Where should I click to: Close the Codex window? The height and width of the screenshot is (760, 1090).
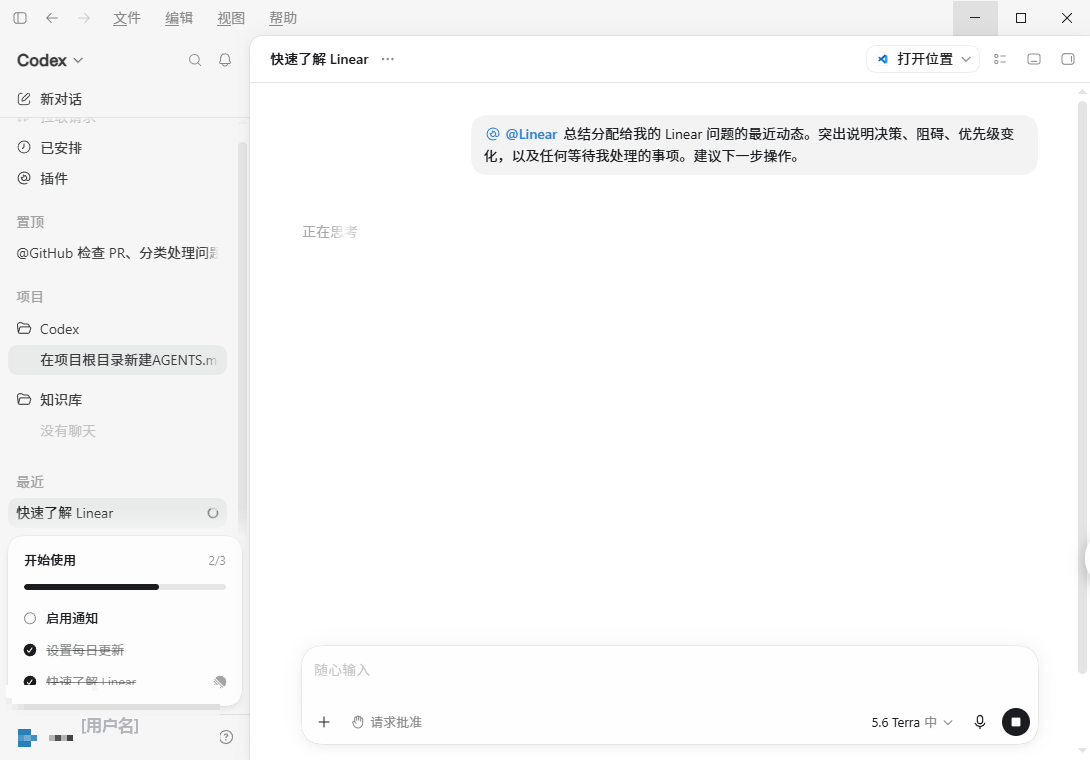pos(1066,18)
